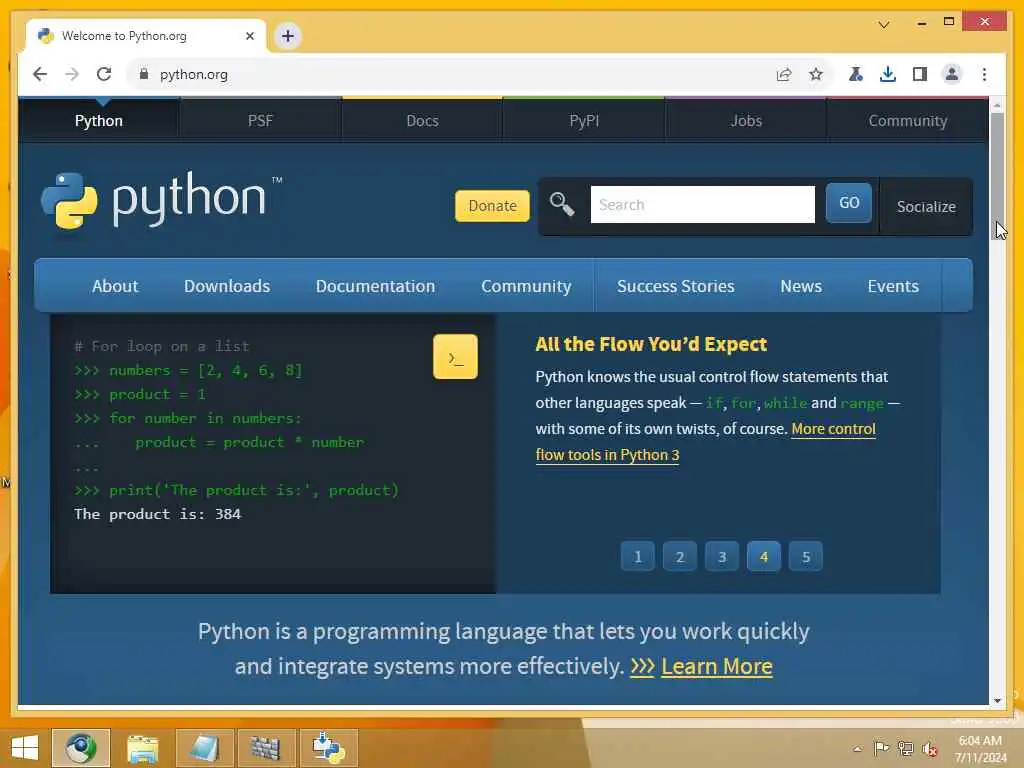Open the About menu
The width and height of the screenshot is (1024, 768).
tap(115, 286)
